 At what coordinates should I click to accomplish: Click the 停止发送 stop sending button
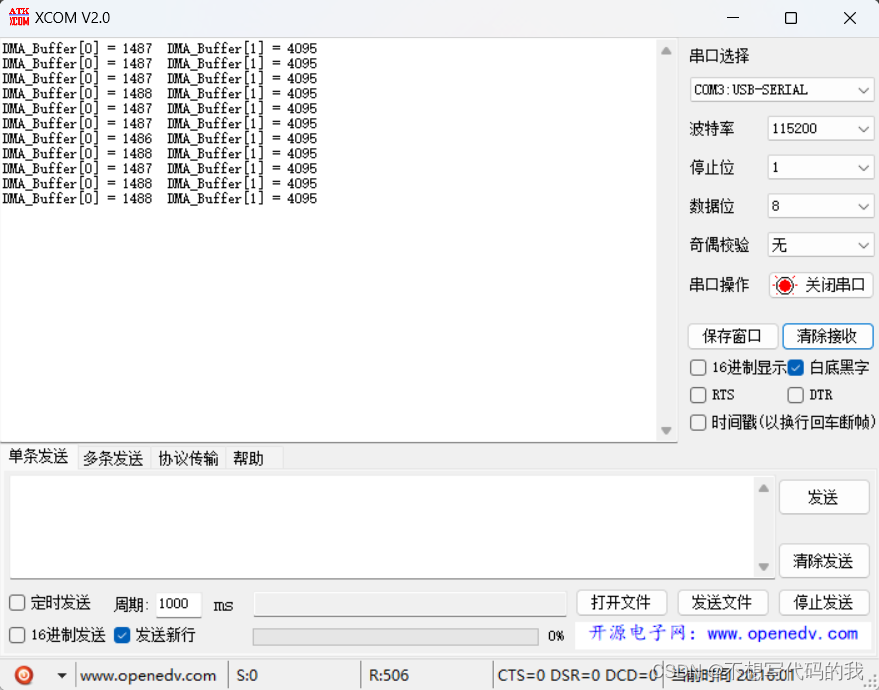point(824,603)
